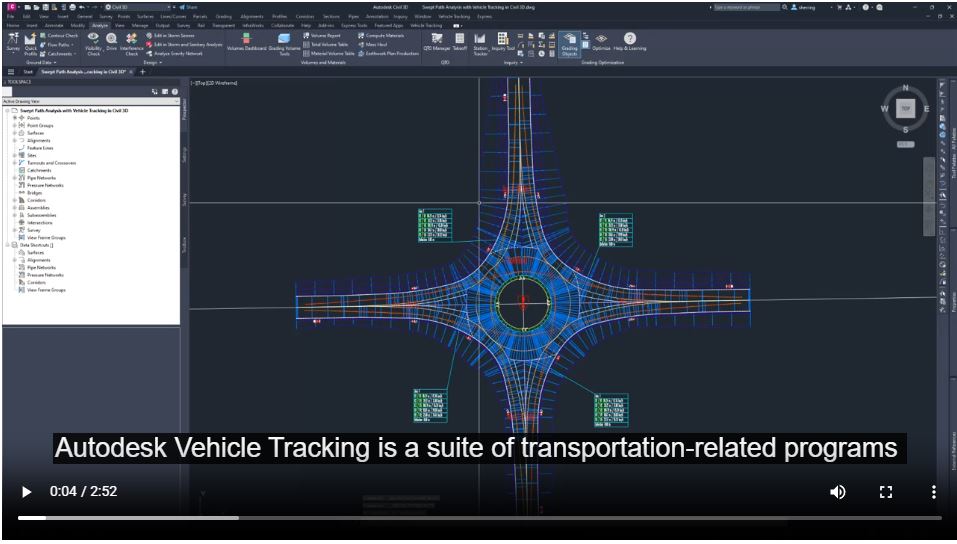957x544 pixels.
Task: Click the Optimize grading icon
Action: click(x=601, y=42)
